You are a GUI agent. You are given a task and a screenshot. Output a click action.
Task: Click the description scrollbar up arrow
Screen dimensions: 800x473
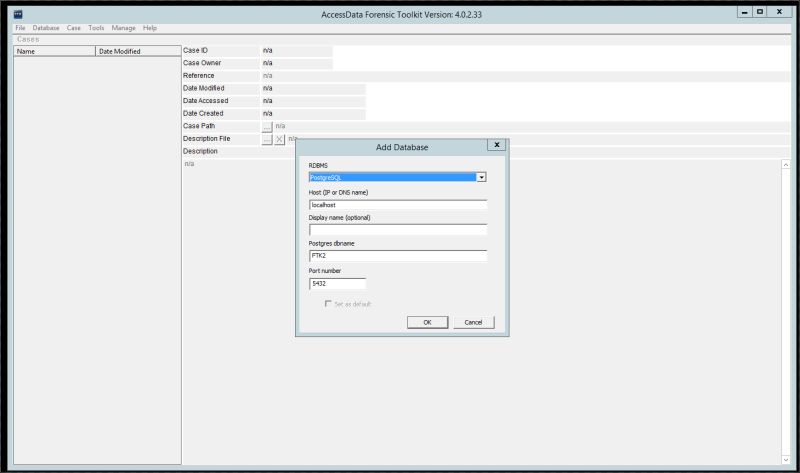786,164
